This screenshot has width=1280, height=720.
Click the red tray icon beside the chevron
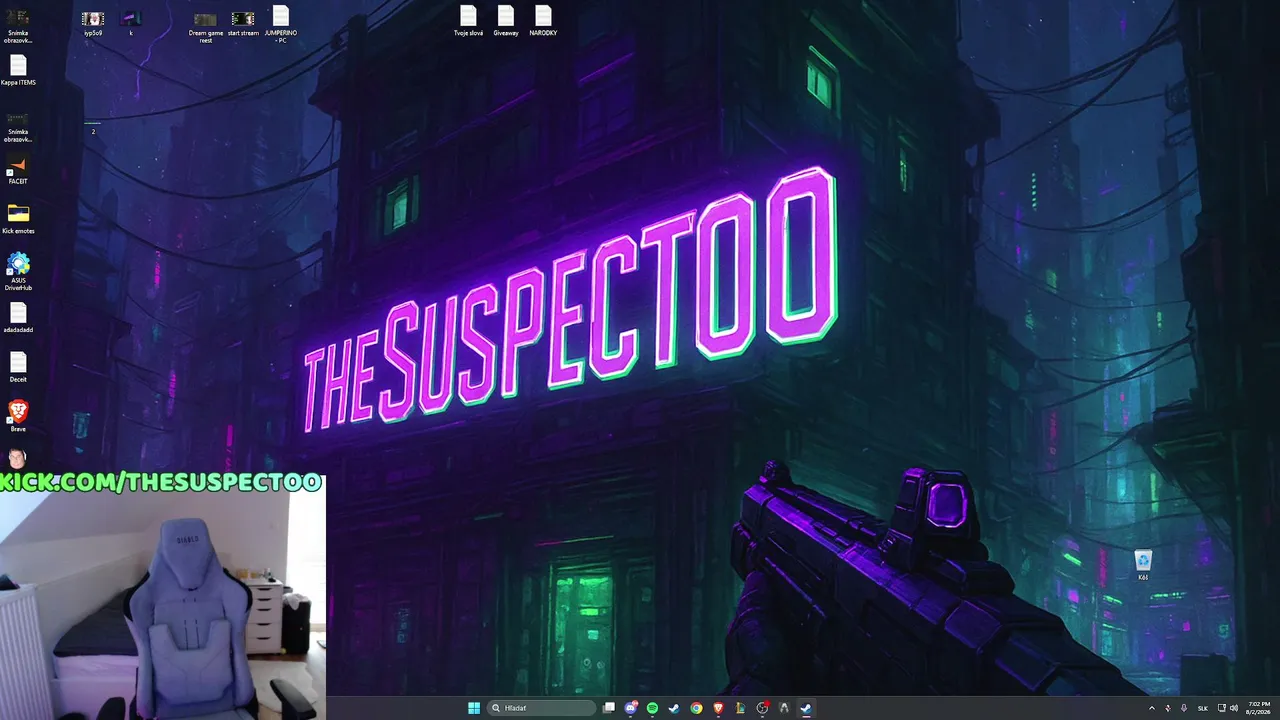click(x=1168, y=708)
